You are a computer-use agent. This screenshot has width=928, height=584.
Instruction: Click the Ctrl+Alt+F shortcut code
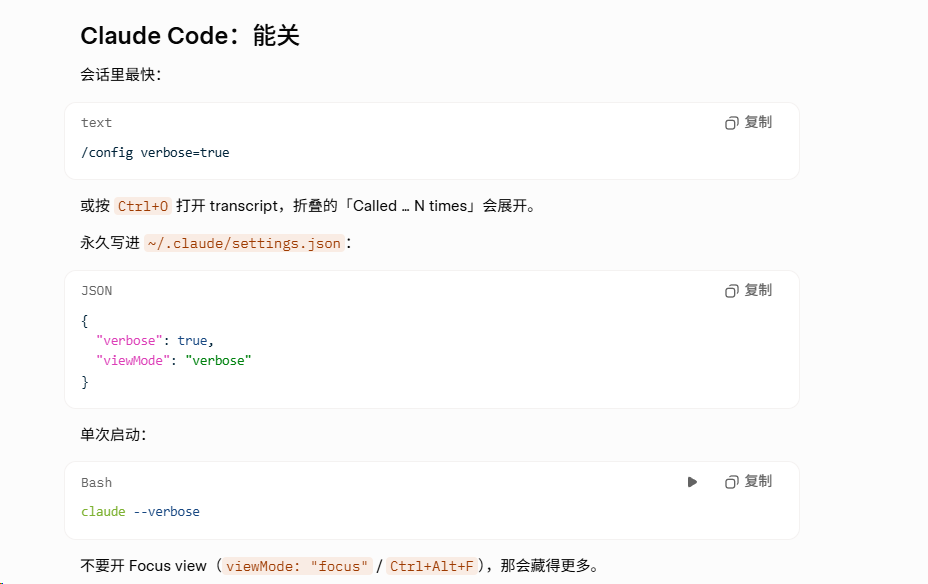coord(431,566)
